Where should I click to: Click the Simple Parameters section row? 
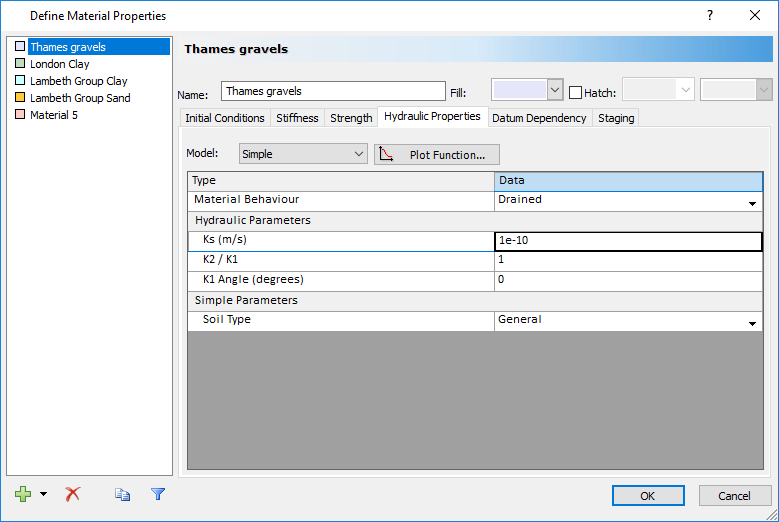[475, 301]
